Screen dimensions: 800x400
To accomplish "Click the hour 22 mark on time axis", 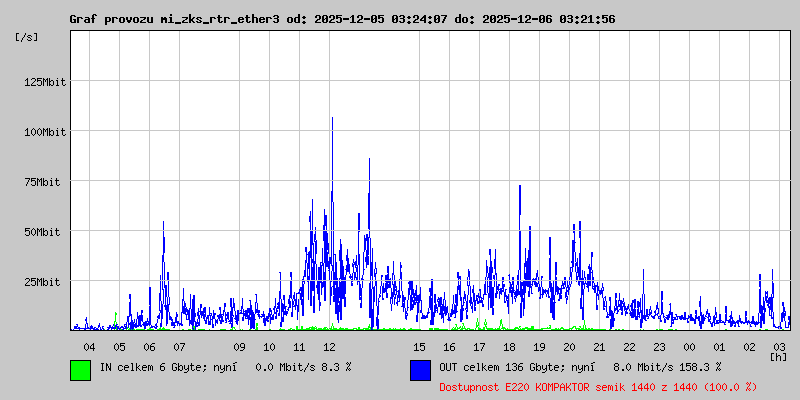I will pos(629,346).
